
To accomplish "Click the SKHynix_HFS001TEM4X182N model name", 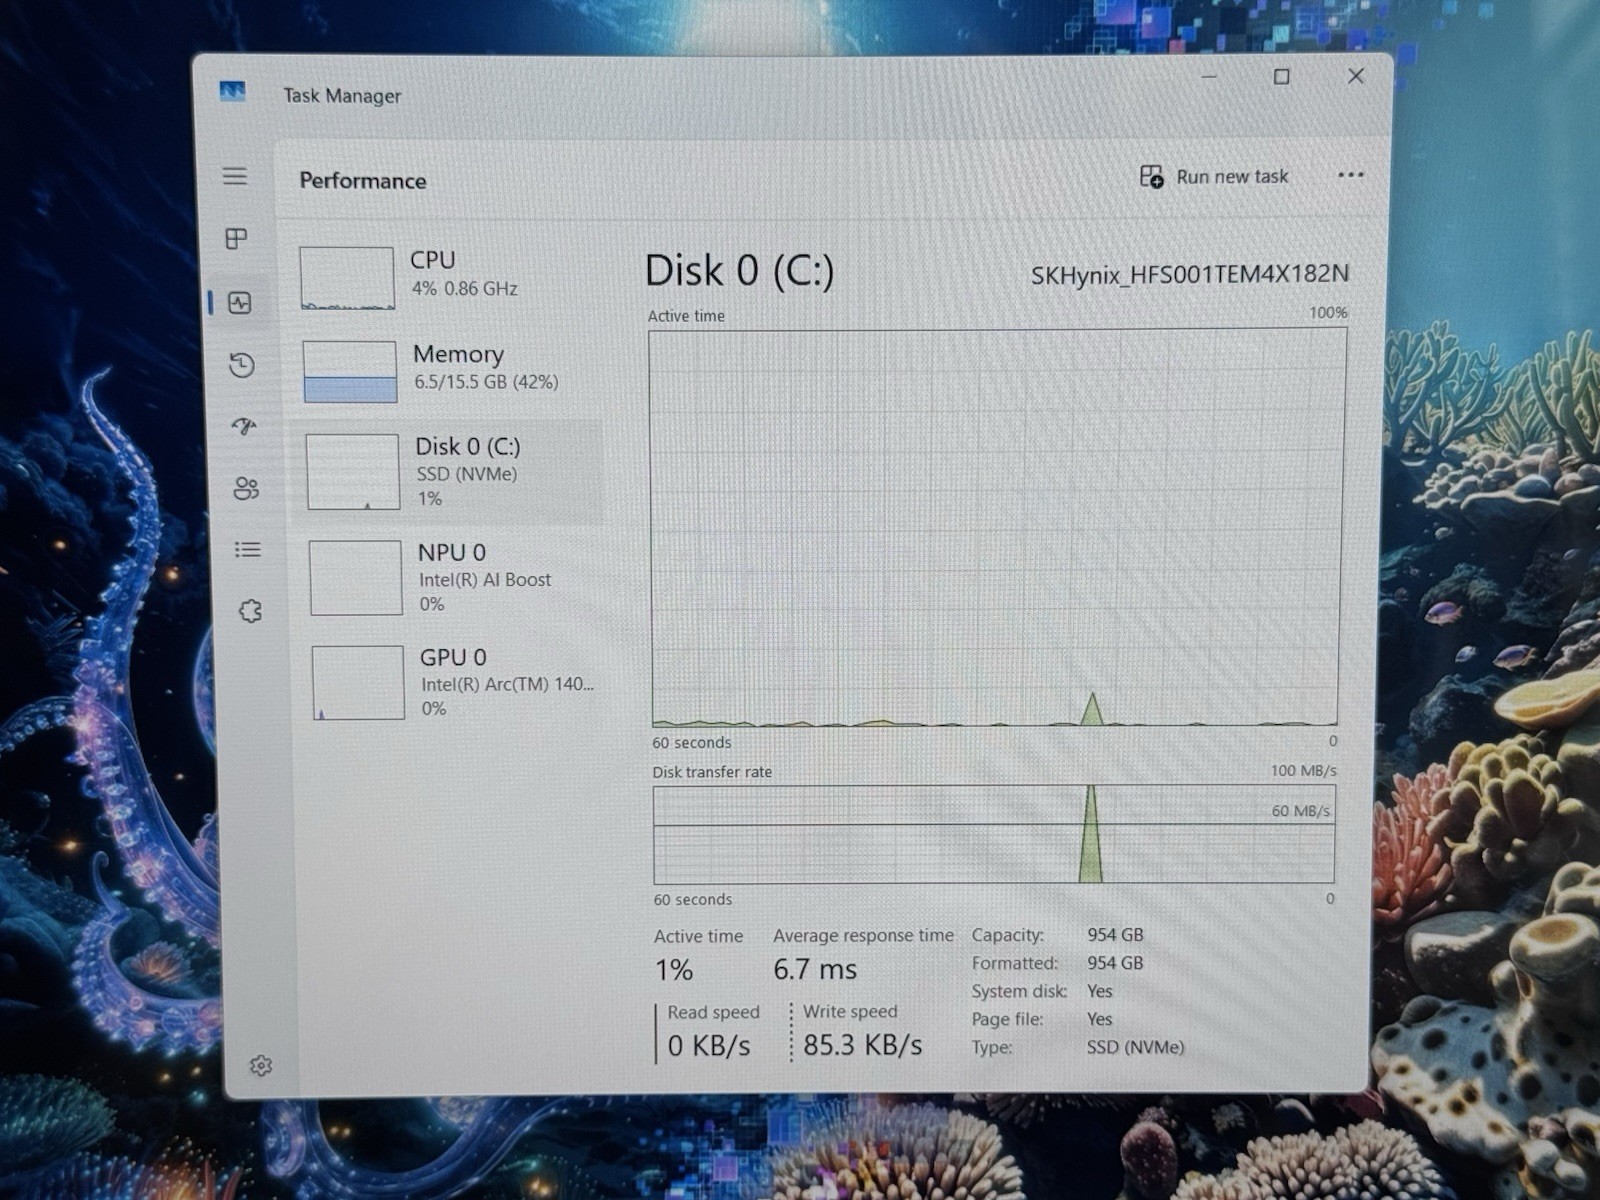I will (x=1190, y=275).
